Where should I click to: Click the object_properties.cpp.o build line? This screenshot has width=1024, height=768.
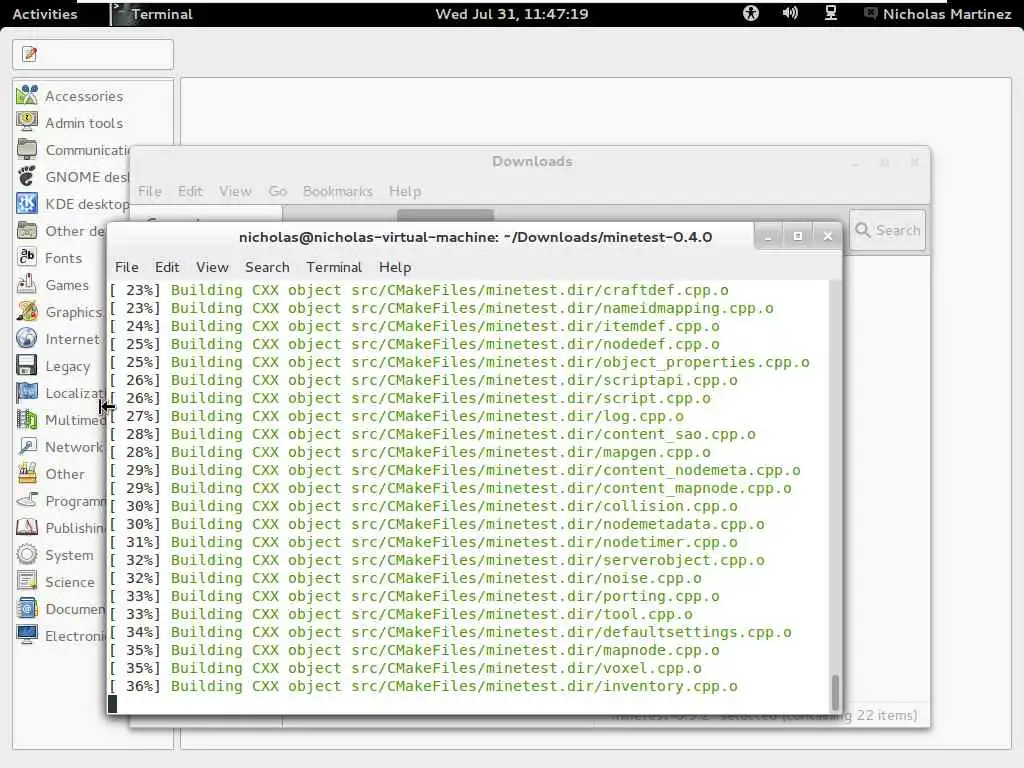click(x=459, y=362)
